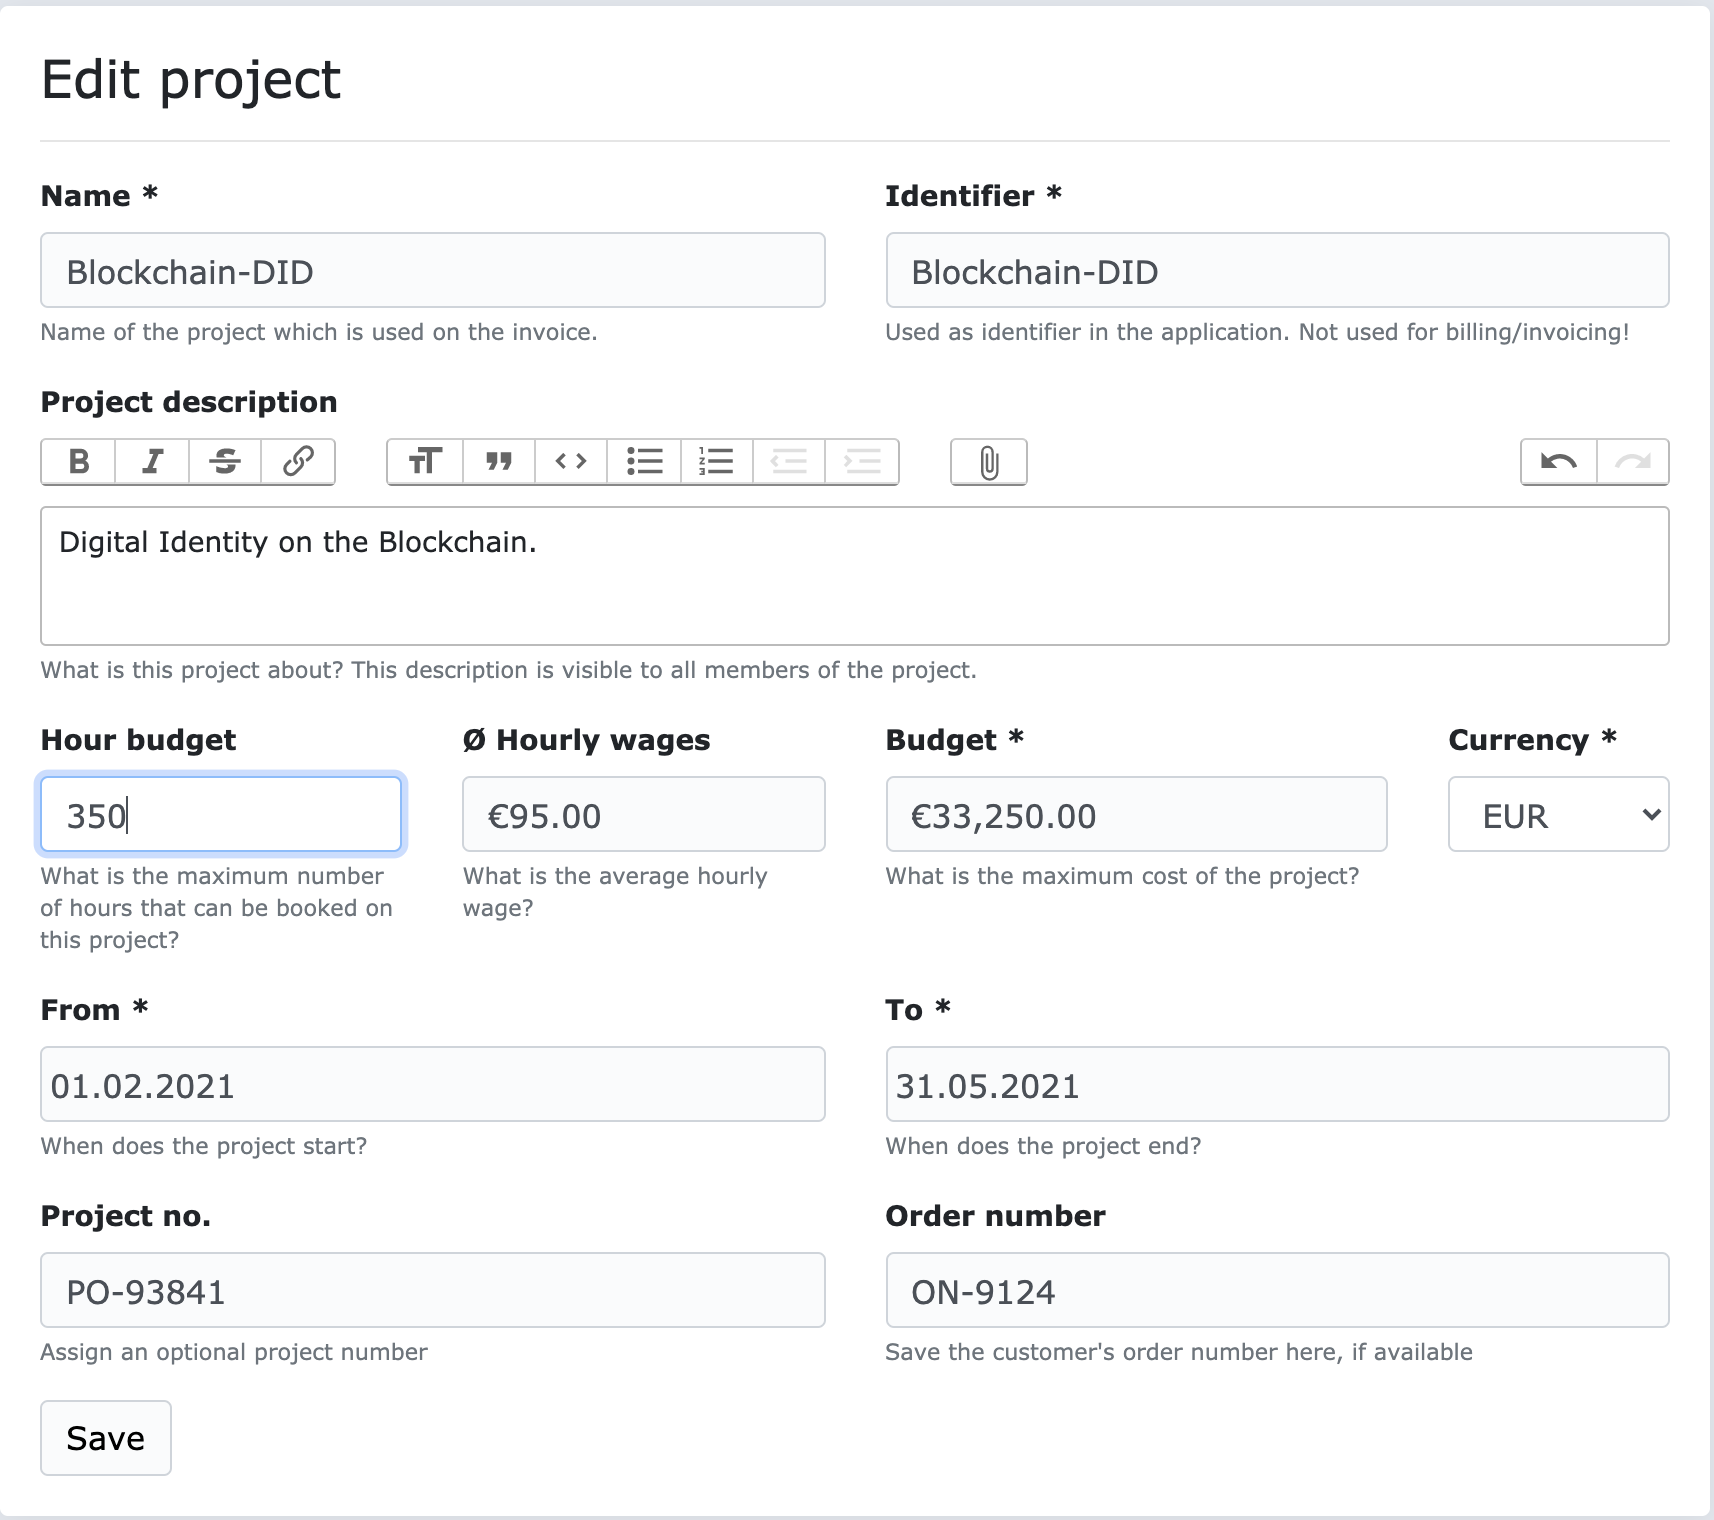
Task: Redo the last edit in the description
Action: [x=1633, y=462]
